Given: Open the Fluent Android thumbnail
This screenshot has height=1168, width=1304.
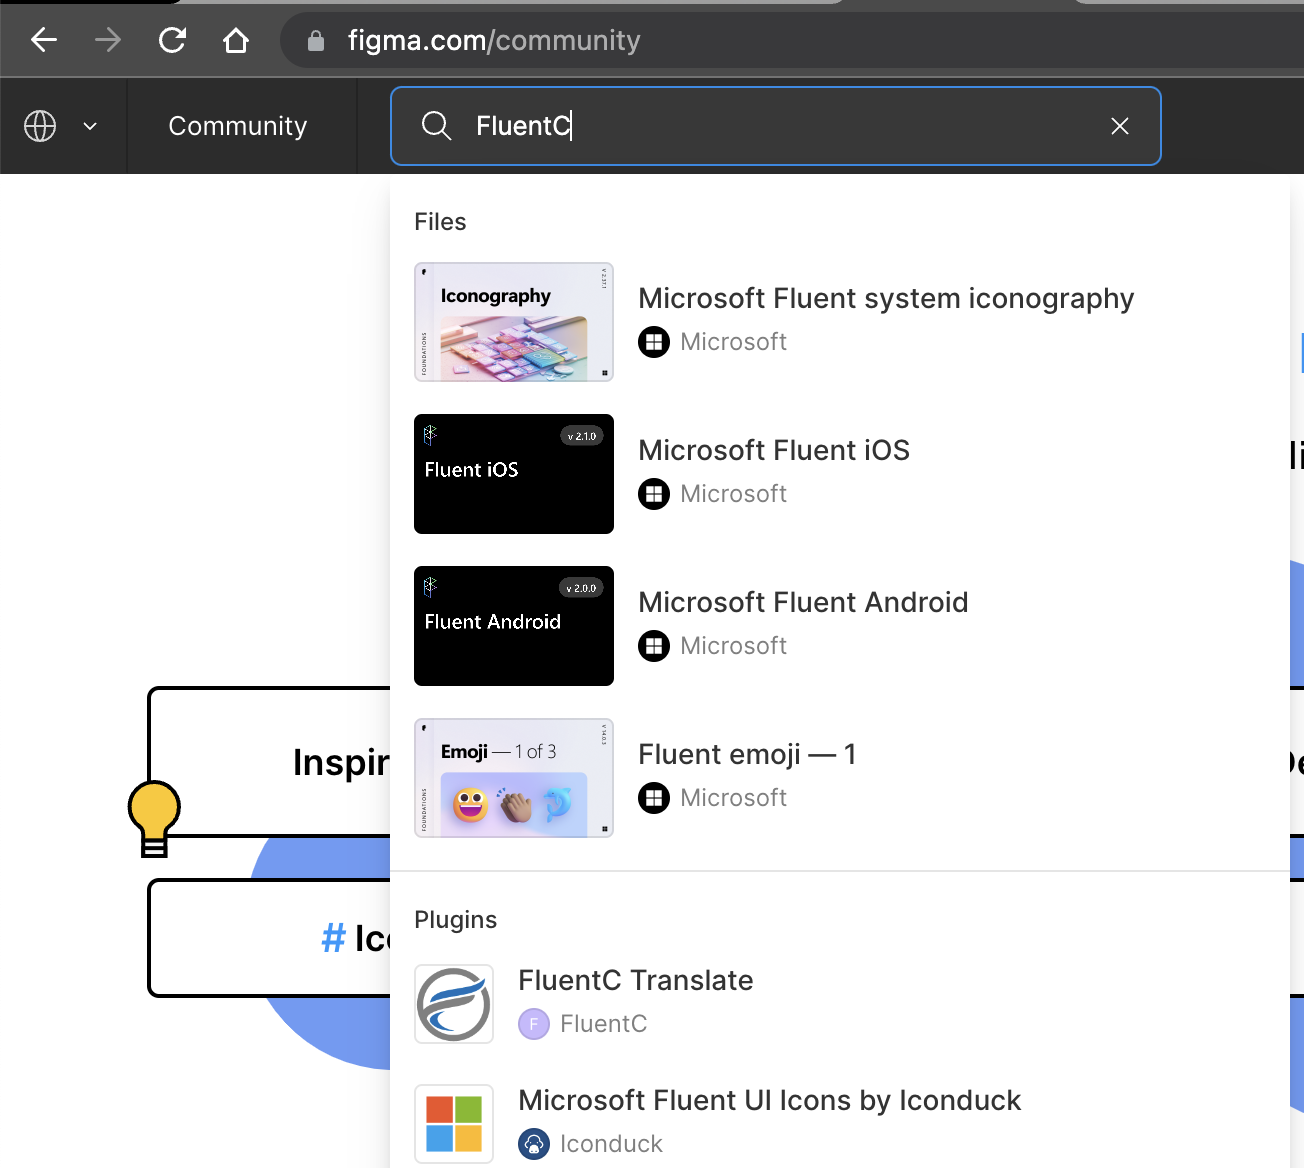Looking at the screenshot, I should click(x=514, y=626).
